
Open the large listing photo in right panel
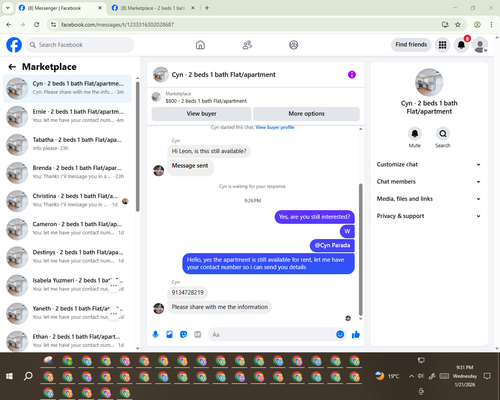point(429,82)
